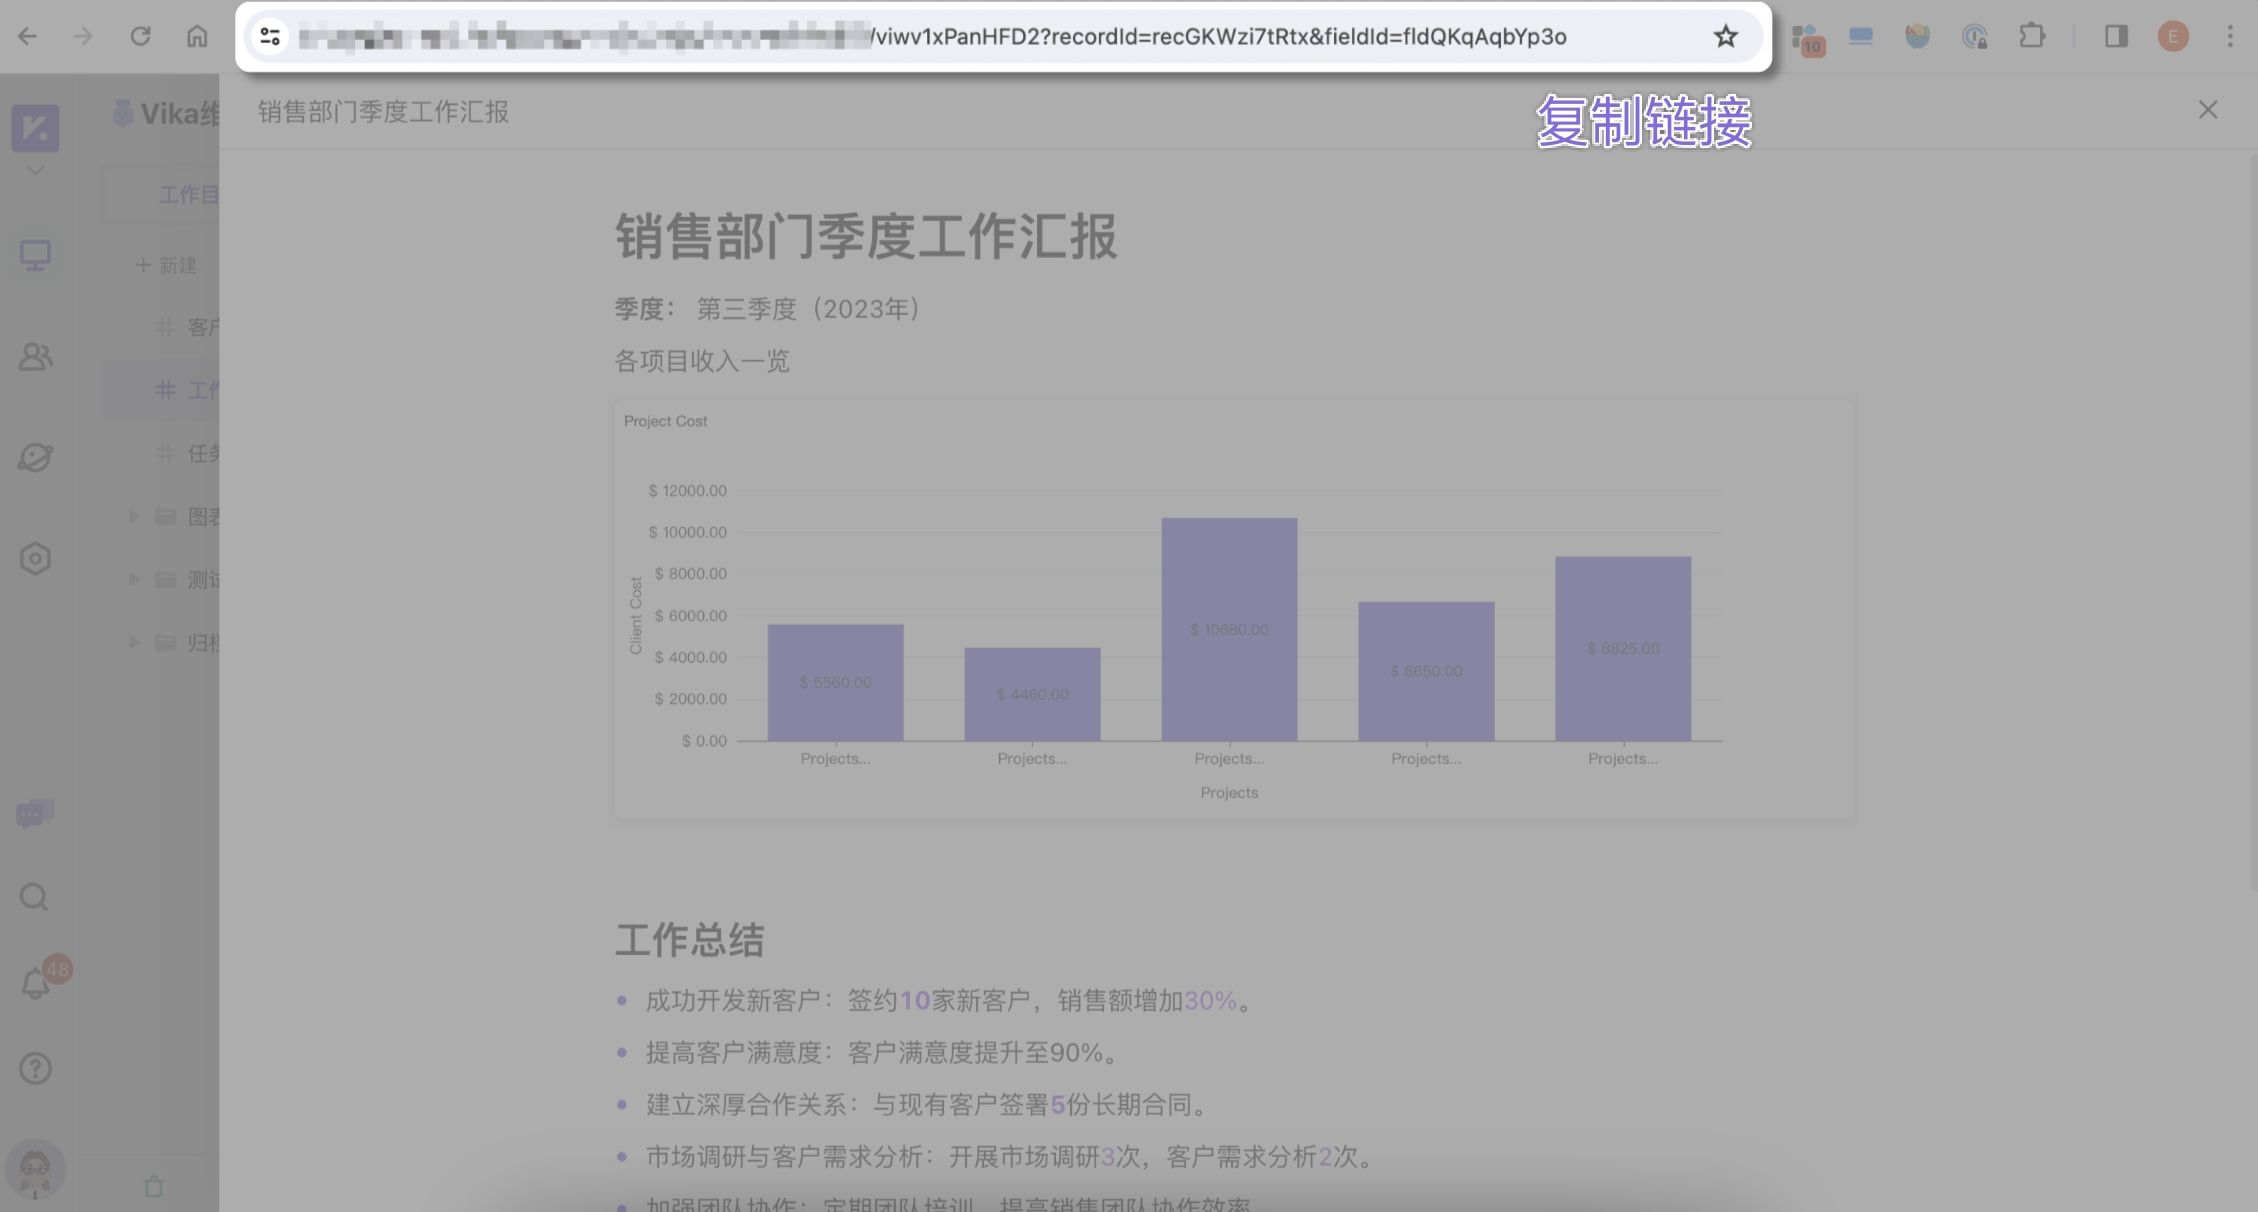This screenshot has width=2258, height=1212.
Task: Open space settings via the hexagon icon
Action: point(35,558)
